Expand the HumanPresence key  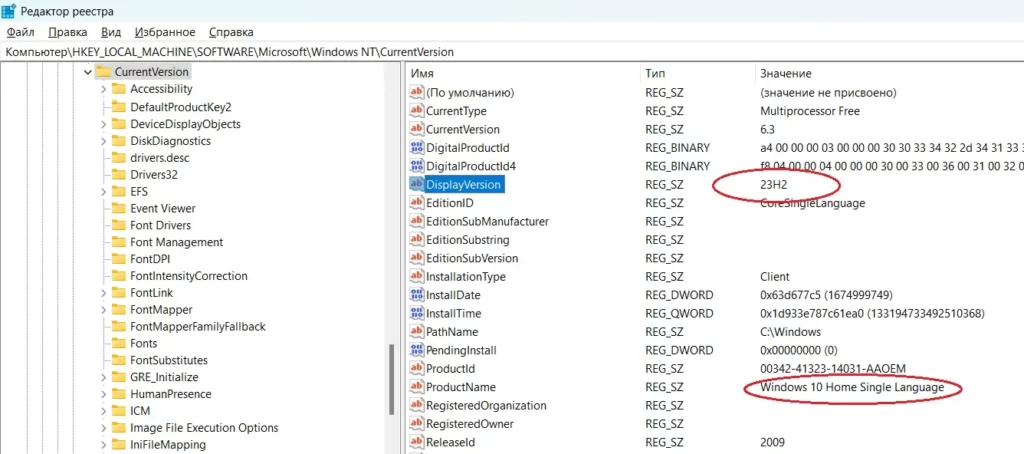coord(104,395)
